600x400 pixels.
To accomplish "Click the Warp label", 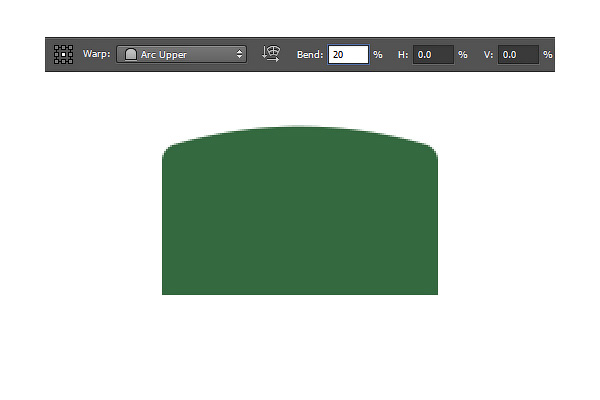I will pos(96,54).
